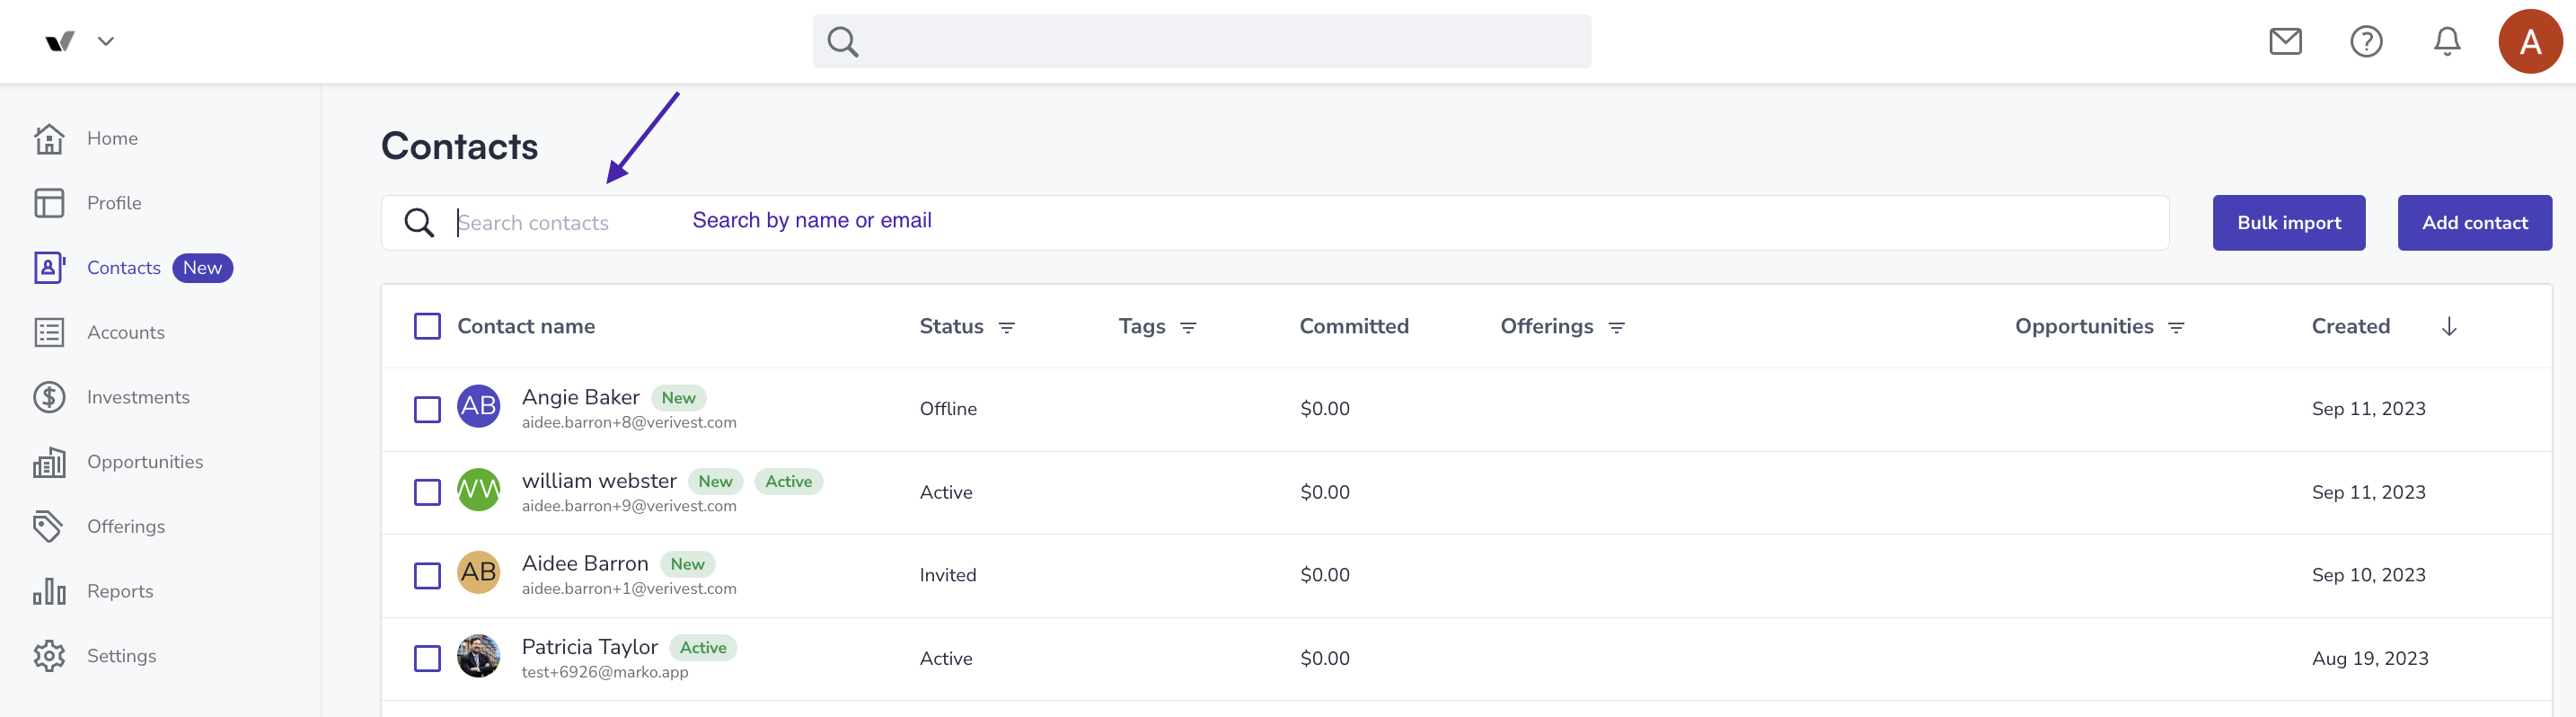
Task: Click the Aug 19, 2023 created date
Action: click(x=2369, y=658)
